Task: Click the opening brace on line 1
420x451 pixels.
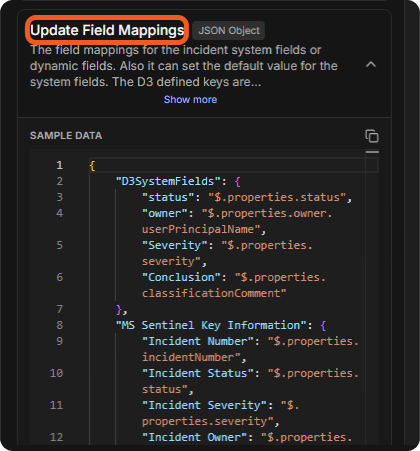Action: point(92,165)
